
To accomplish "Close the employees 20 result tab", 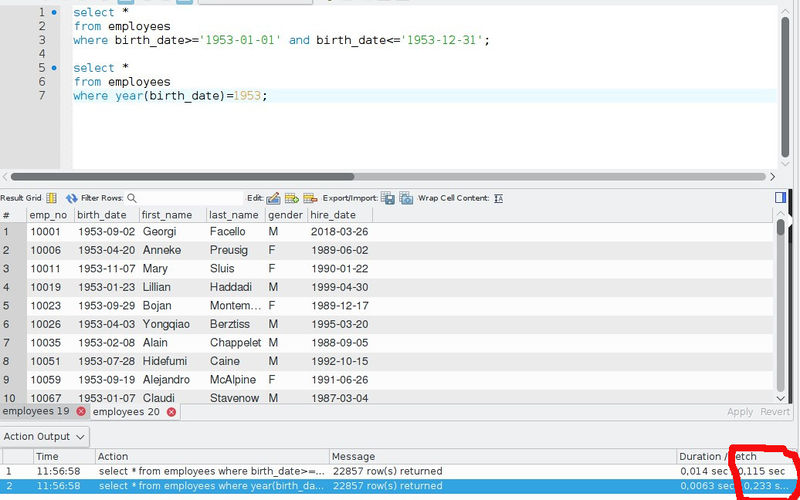I will (171, 411).
